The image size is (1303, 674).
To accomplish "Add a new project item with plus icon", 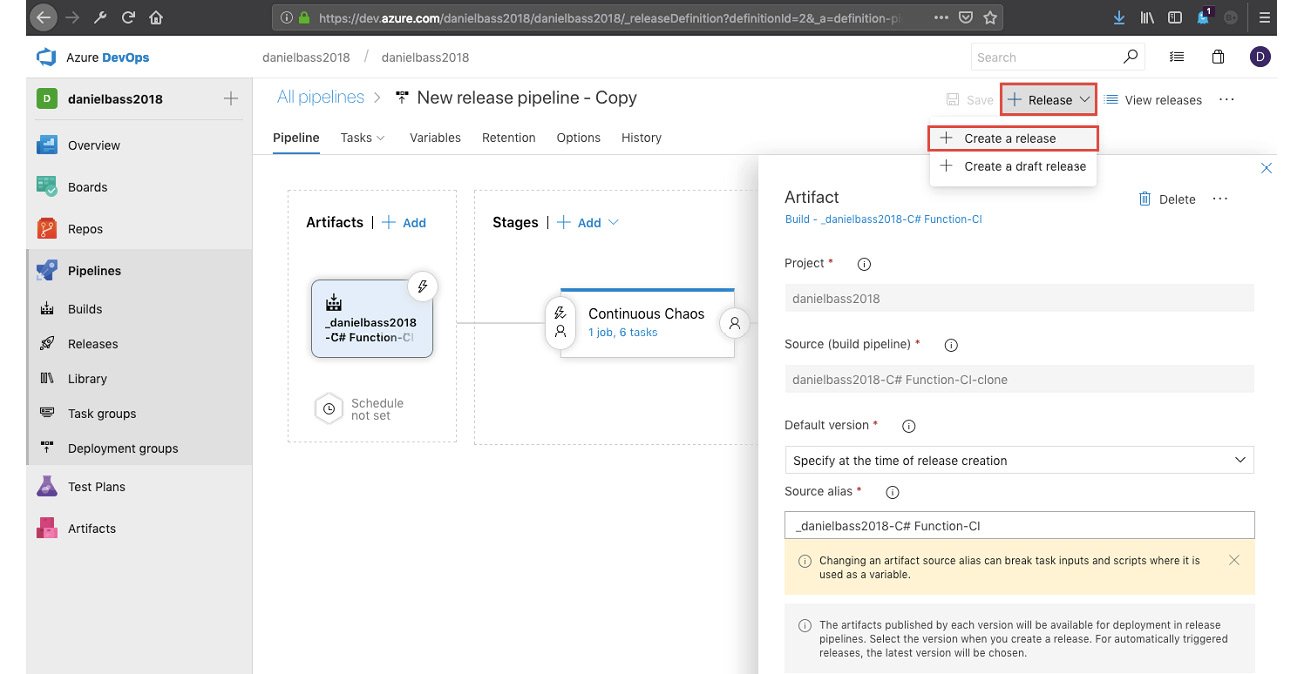I will click(231, 98).
